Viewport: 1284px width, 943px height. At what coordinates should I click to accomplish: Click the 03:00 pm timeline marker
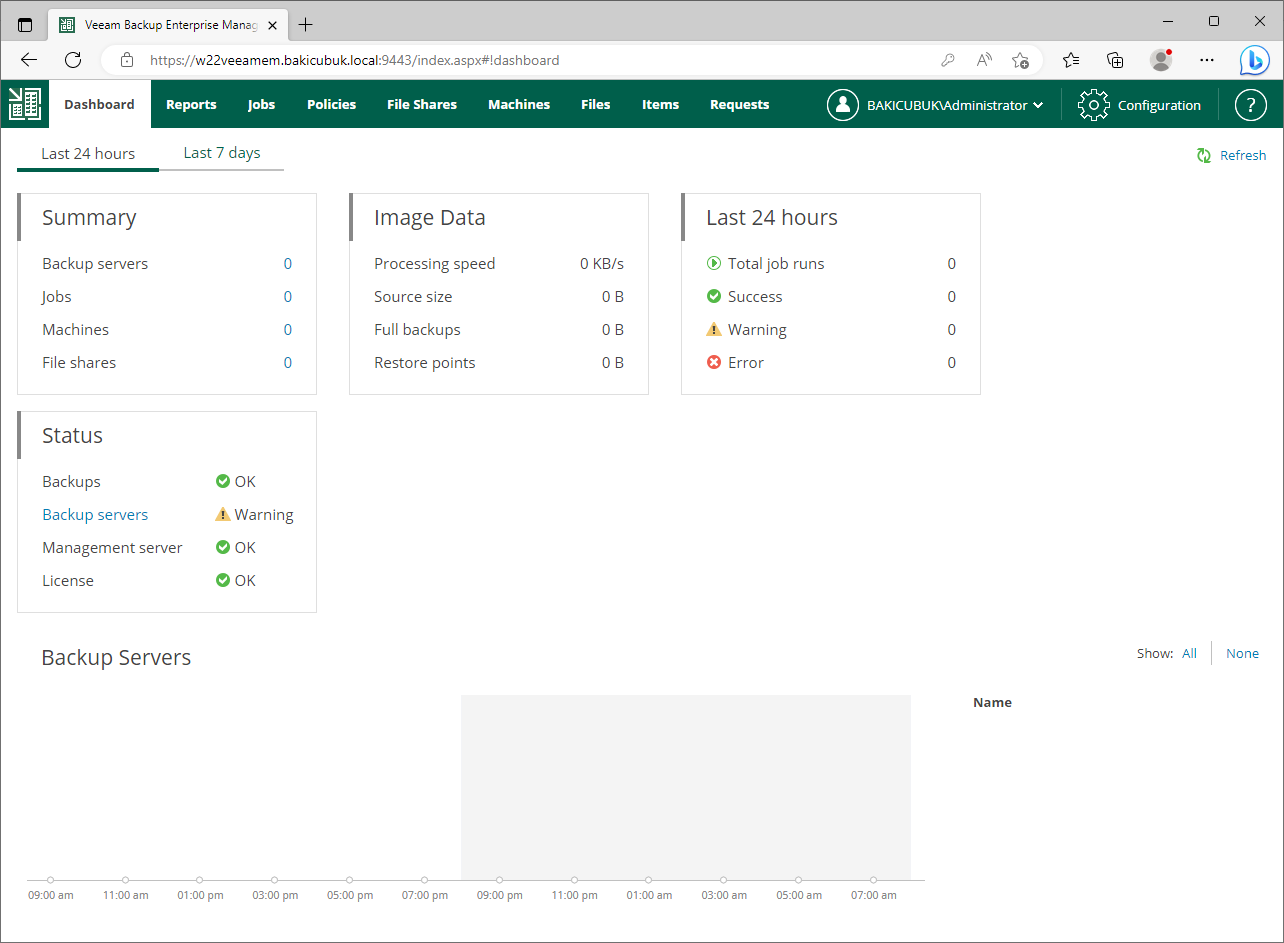[275, 880]
